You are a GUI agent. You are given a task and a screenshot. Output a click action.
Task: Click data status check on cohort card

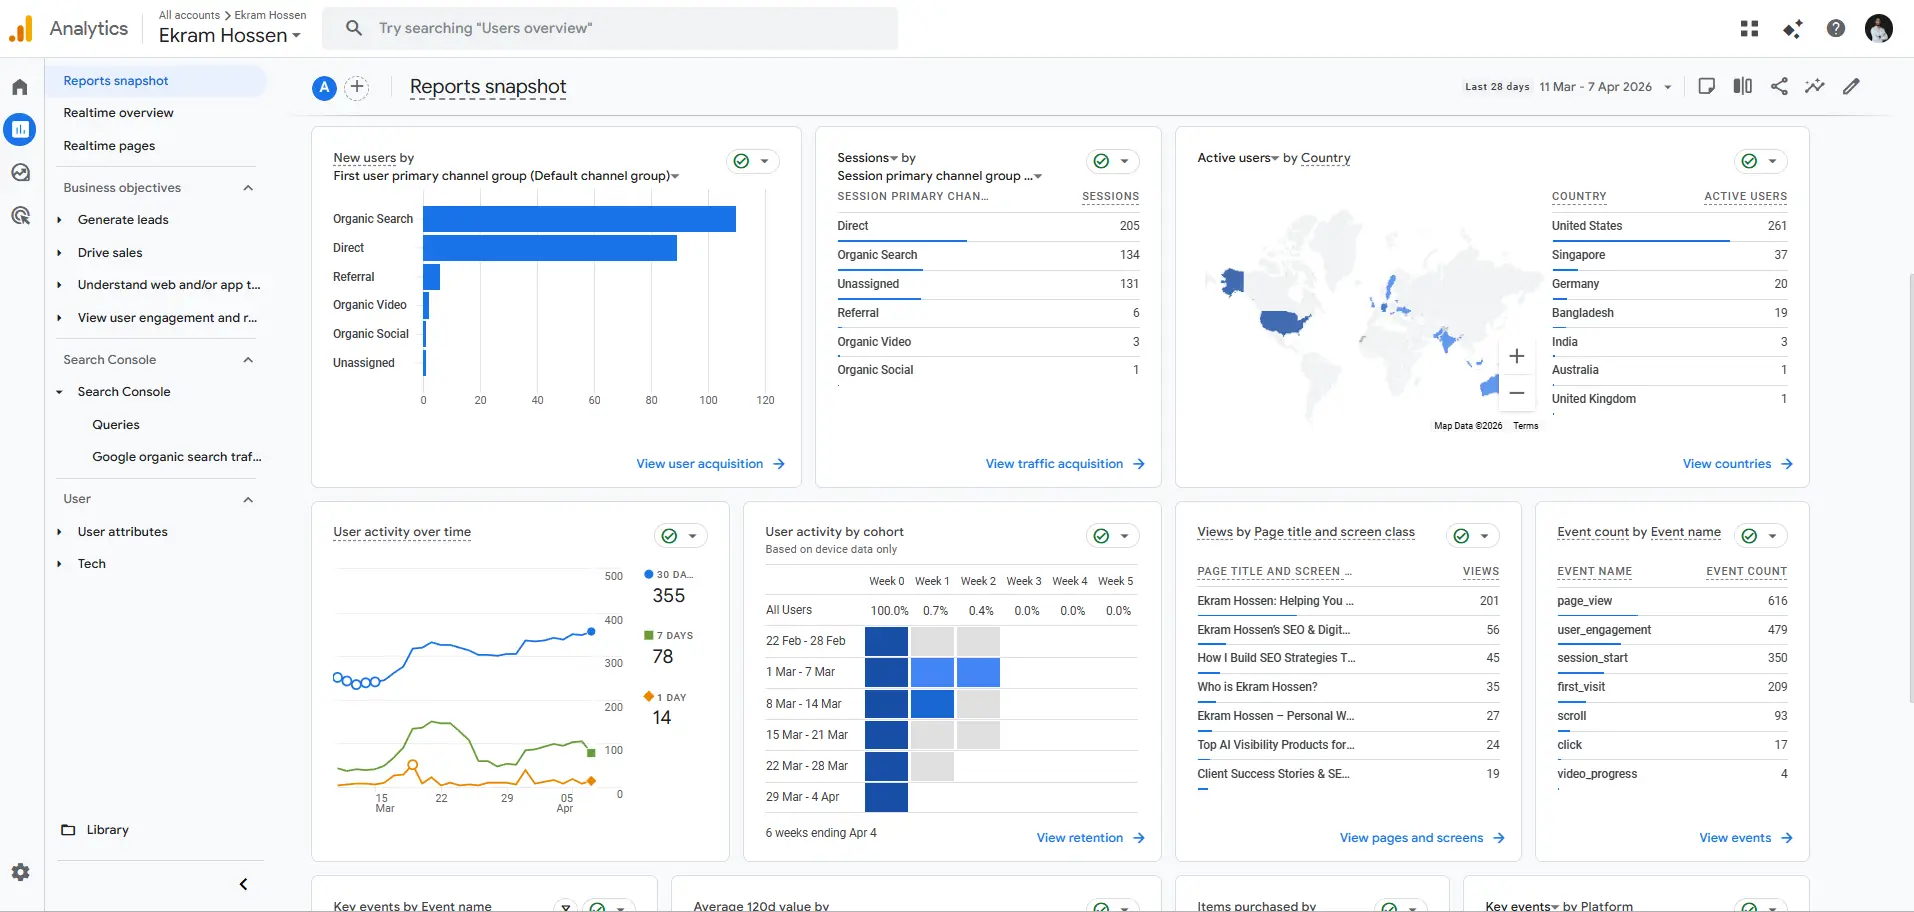coord(1101,536)
